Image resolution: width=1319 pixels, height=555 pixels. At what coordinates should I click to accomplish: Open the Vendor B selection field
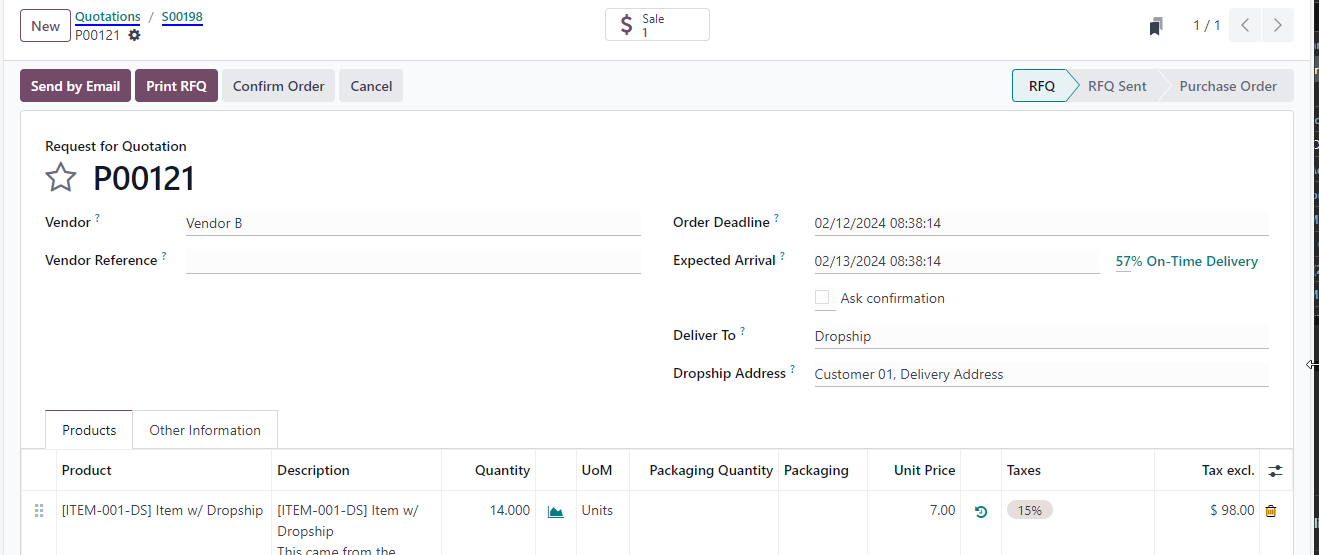pos(413,223)
